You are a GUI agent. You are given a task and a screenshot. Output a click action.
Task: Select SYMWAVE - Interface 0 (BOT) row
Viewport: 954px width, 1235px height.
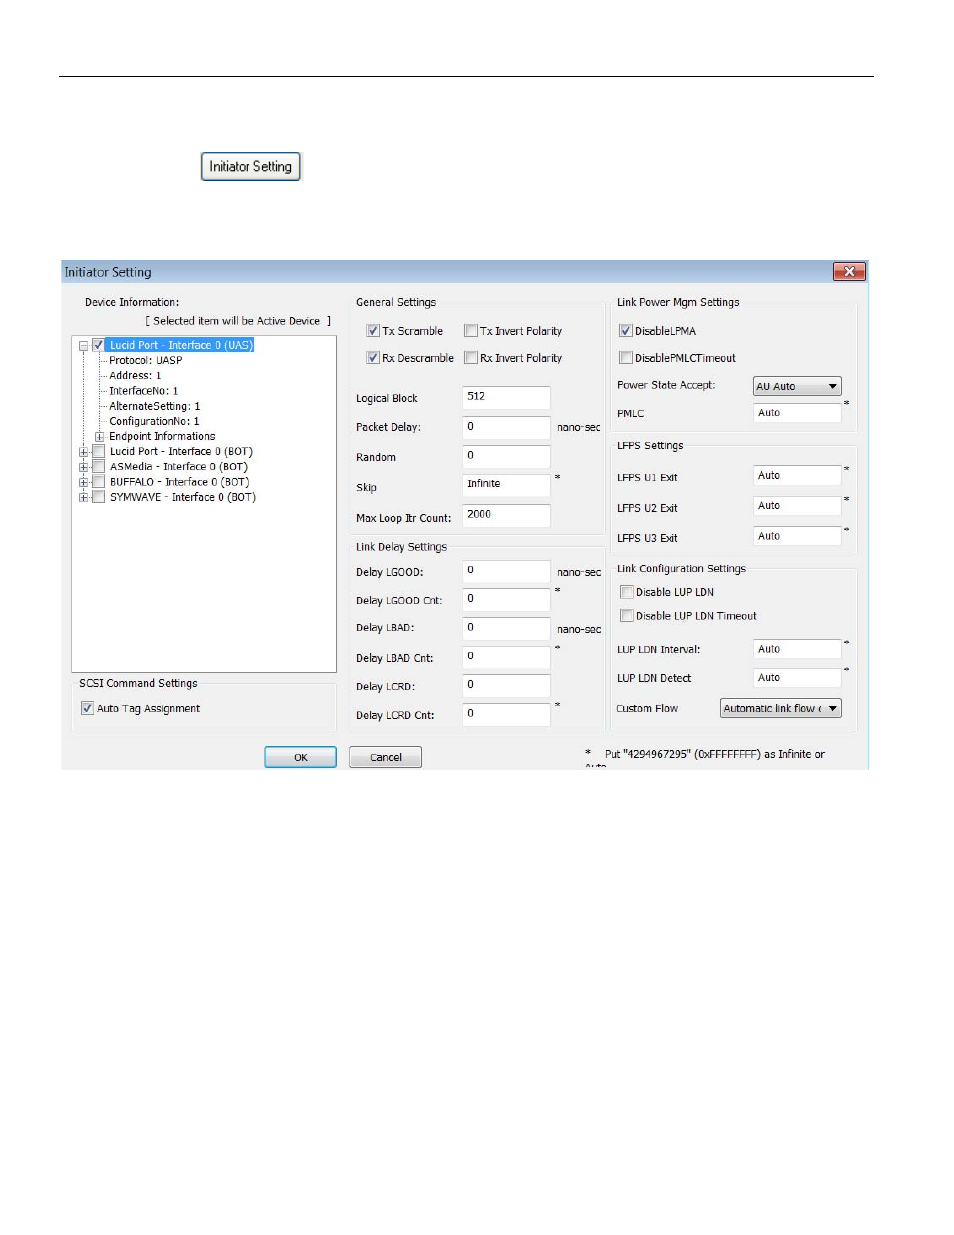(183, 497)
